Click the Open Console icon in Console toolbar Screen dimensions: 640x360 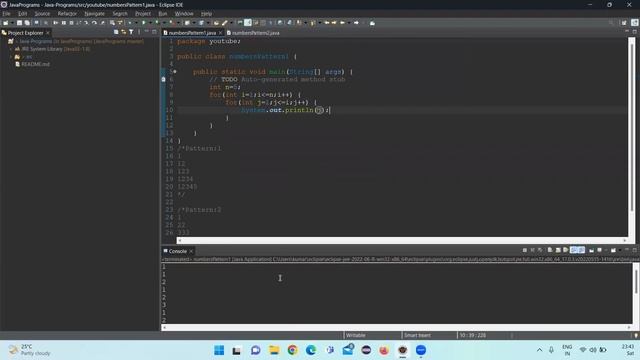[613, 250]
